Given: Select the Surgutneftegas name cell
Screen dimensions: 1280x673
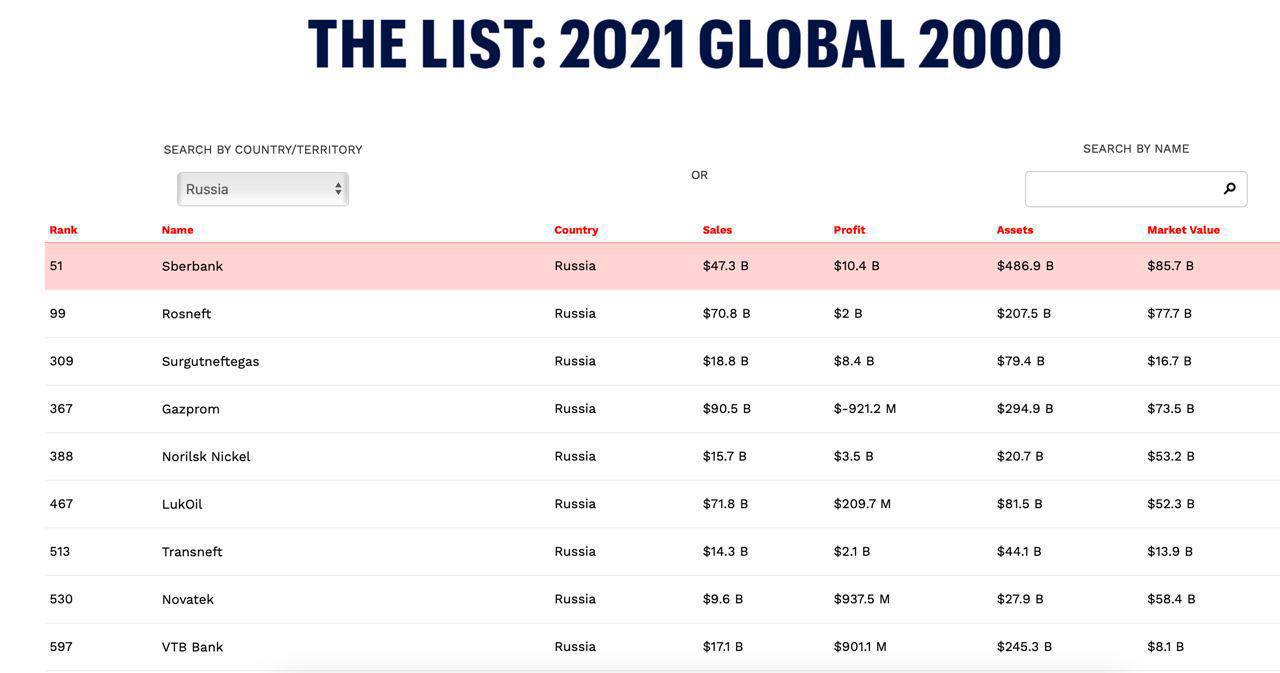Looking at the screenshot, I should tap(210, 361).
